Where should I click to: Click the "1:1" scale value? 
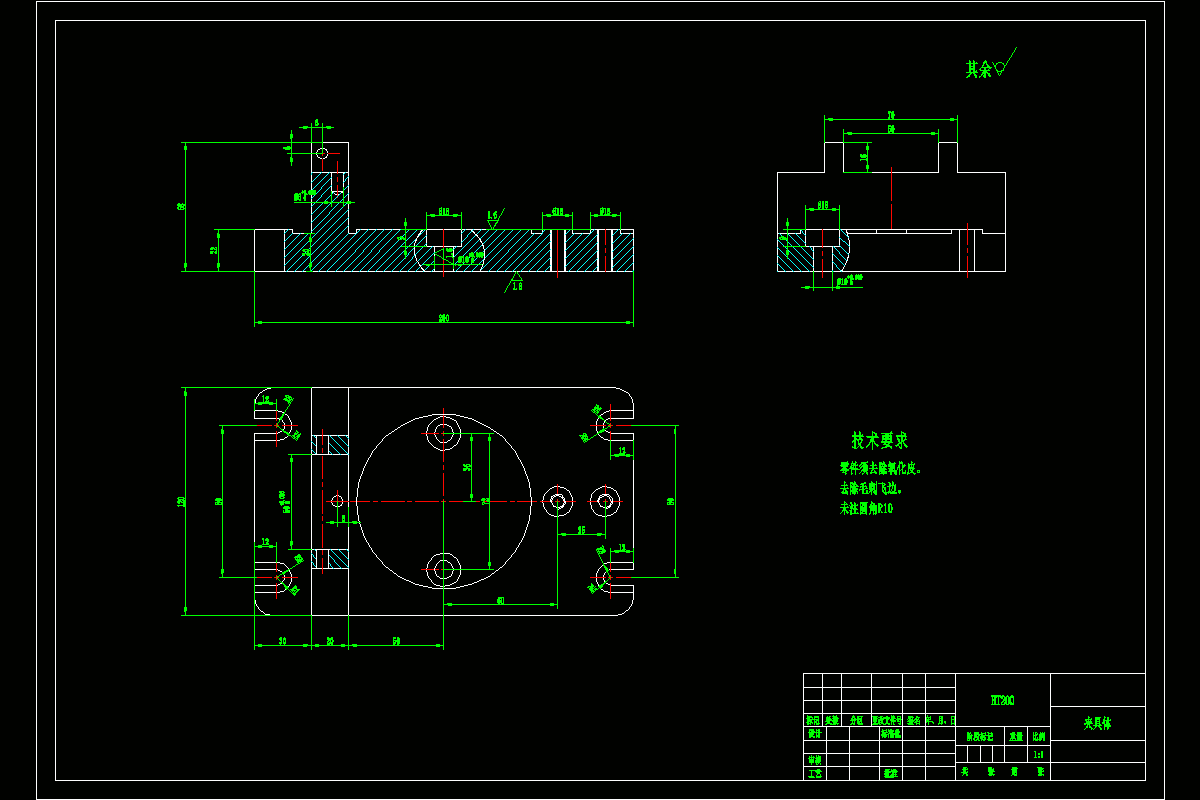pos(1038,755)
